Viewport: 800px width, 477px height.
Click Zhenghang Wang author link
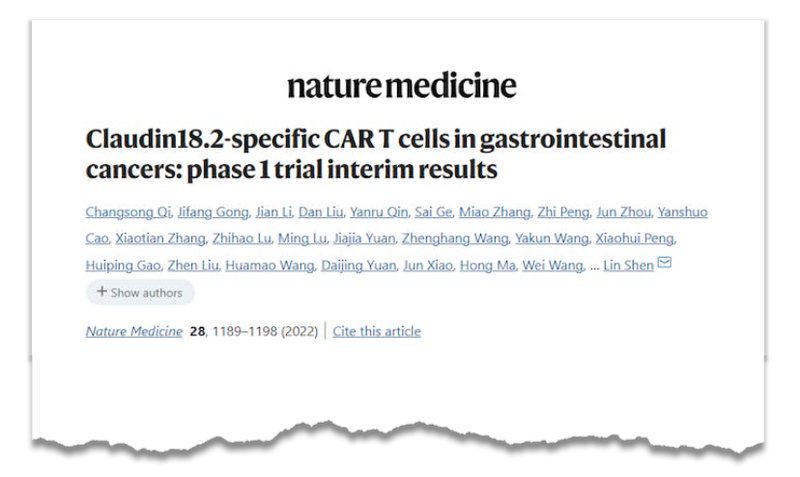click(x=455, y=238)
